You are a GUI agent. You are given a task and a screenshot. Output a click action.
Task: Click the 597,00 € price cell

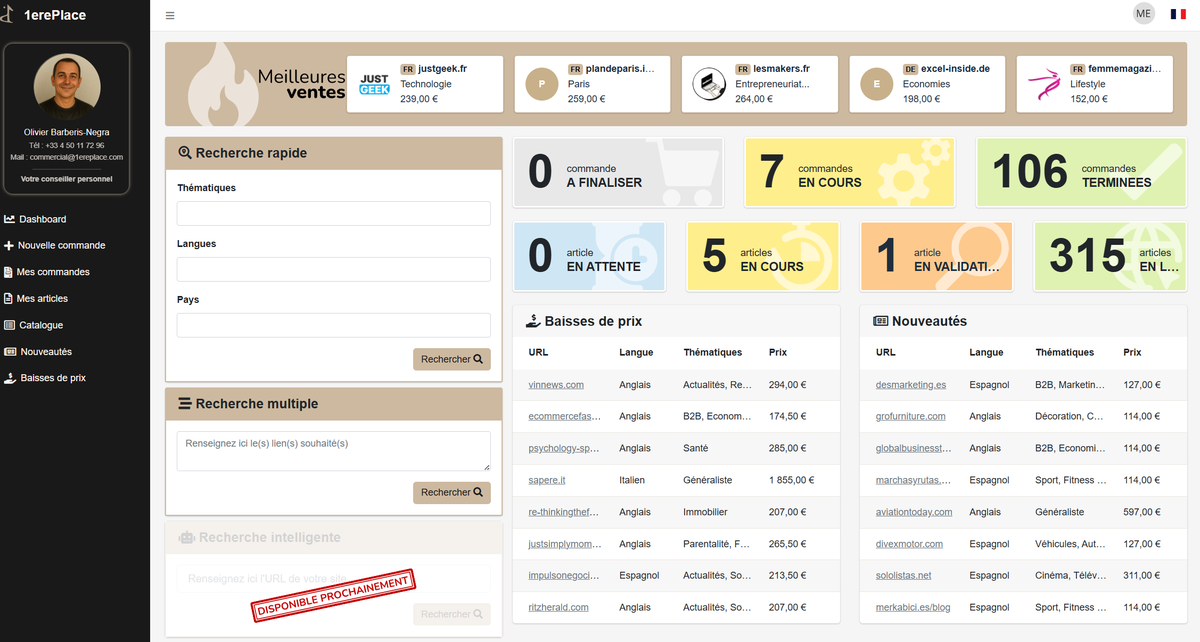pos(1144,512)
